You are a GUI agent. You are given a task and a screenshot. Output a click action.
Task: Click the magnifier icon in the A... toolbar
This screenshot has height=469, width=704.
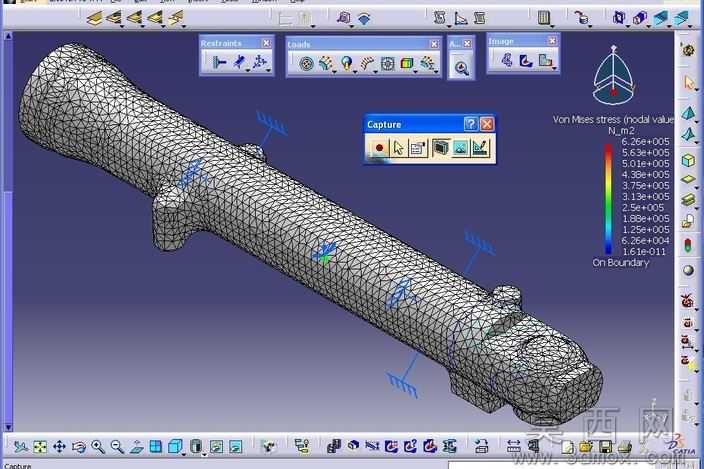[x=462, y=68]
